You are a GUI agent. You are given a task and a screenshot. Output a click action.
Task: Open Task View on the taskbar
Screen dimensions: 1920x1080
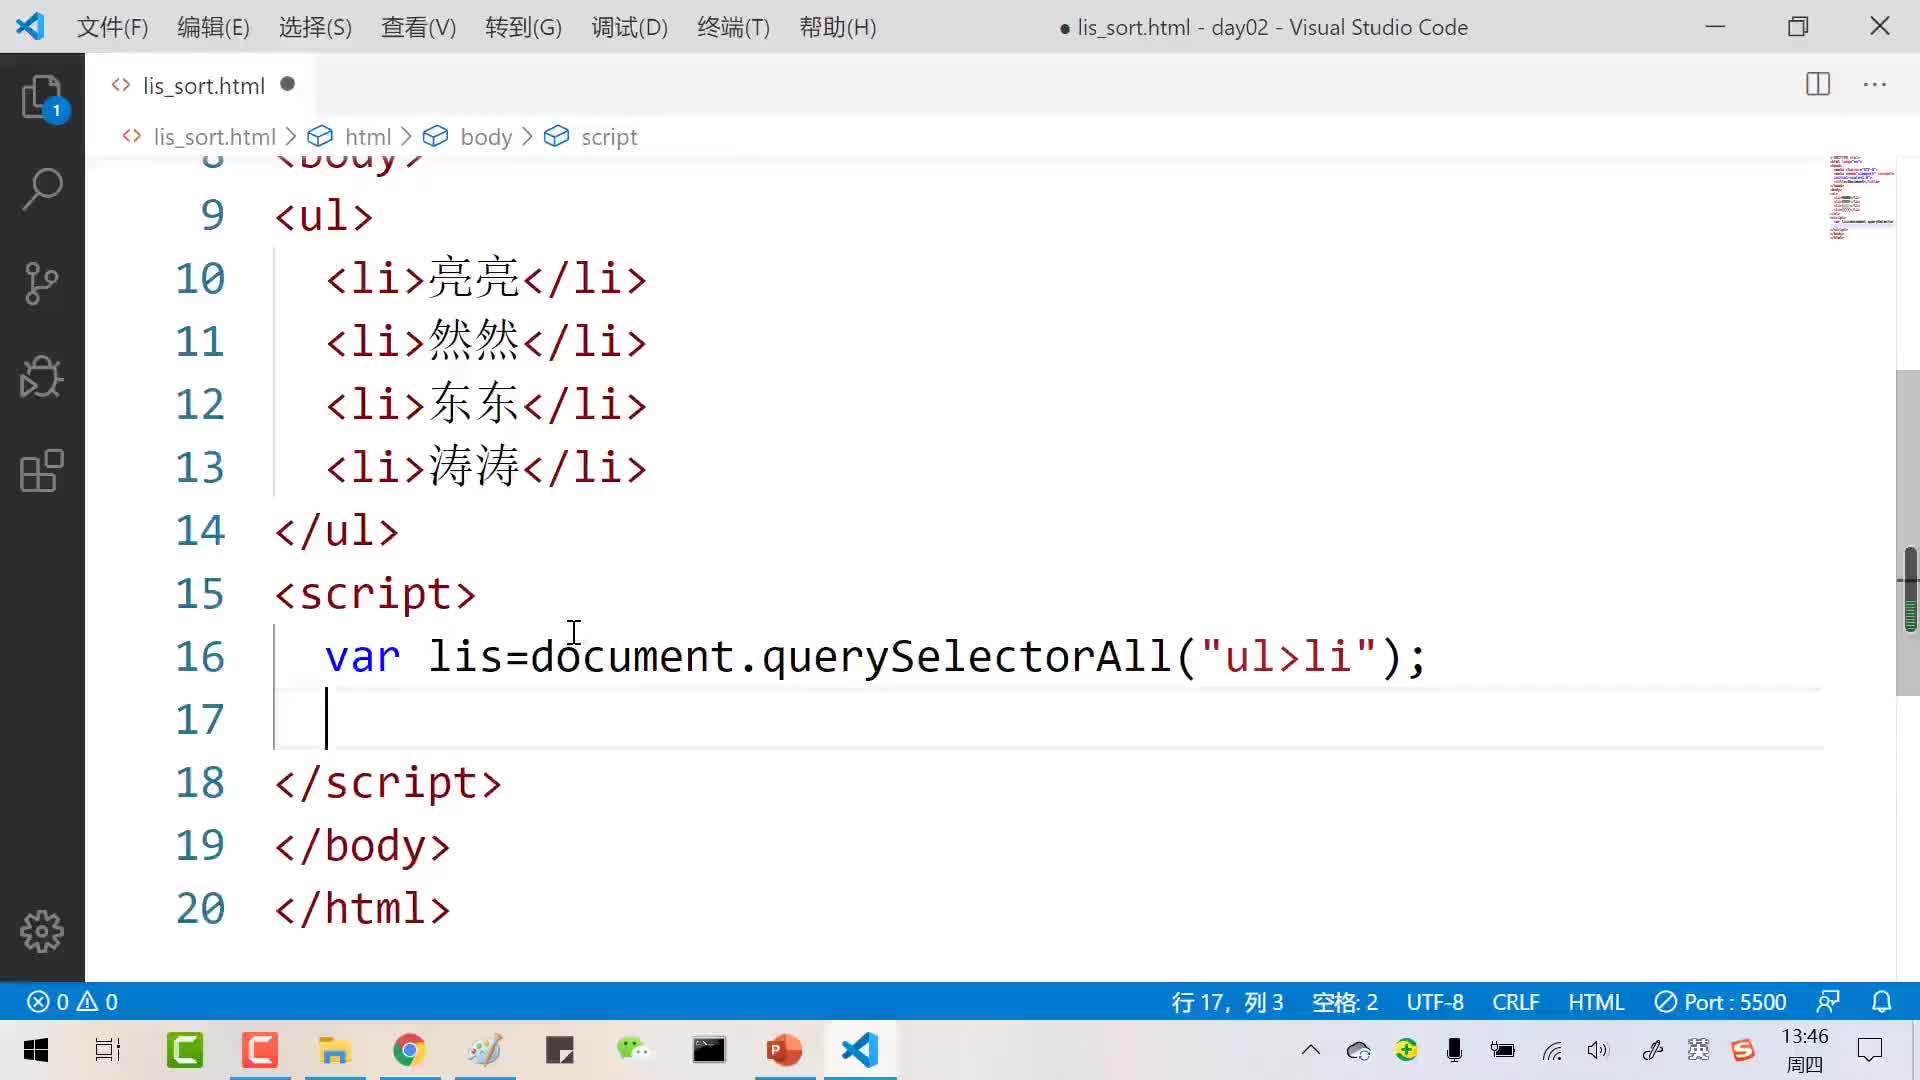point(108,1050)
